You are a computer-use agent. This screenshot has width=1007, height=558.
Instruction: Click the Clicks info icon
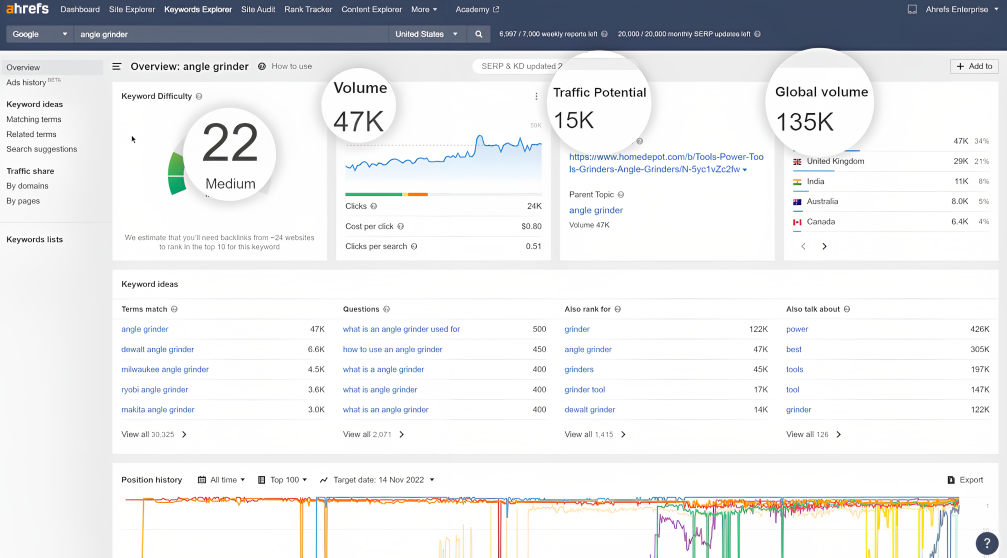pos(374,206)
